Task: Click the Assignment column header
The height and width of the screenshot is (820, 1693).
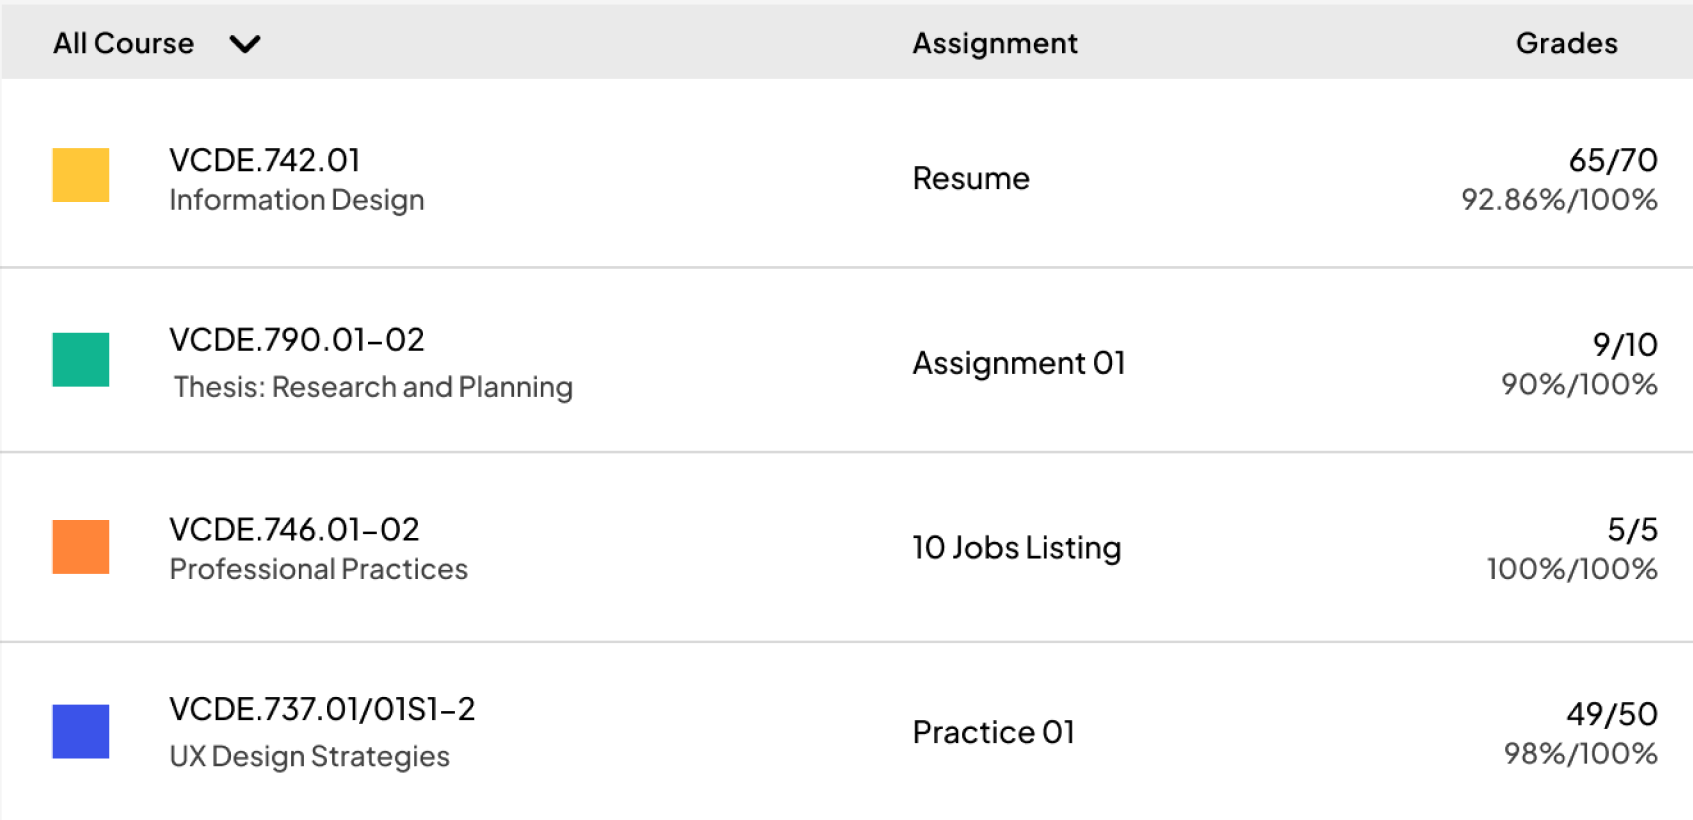Action: tap(995, 44)
